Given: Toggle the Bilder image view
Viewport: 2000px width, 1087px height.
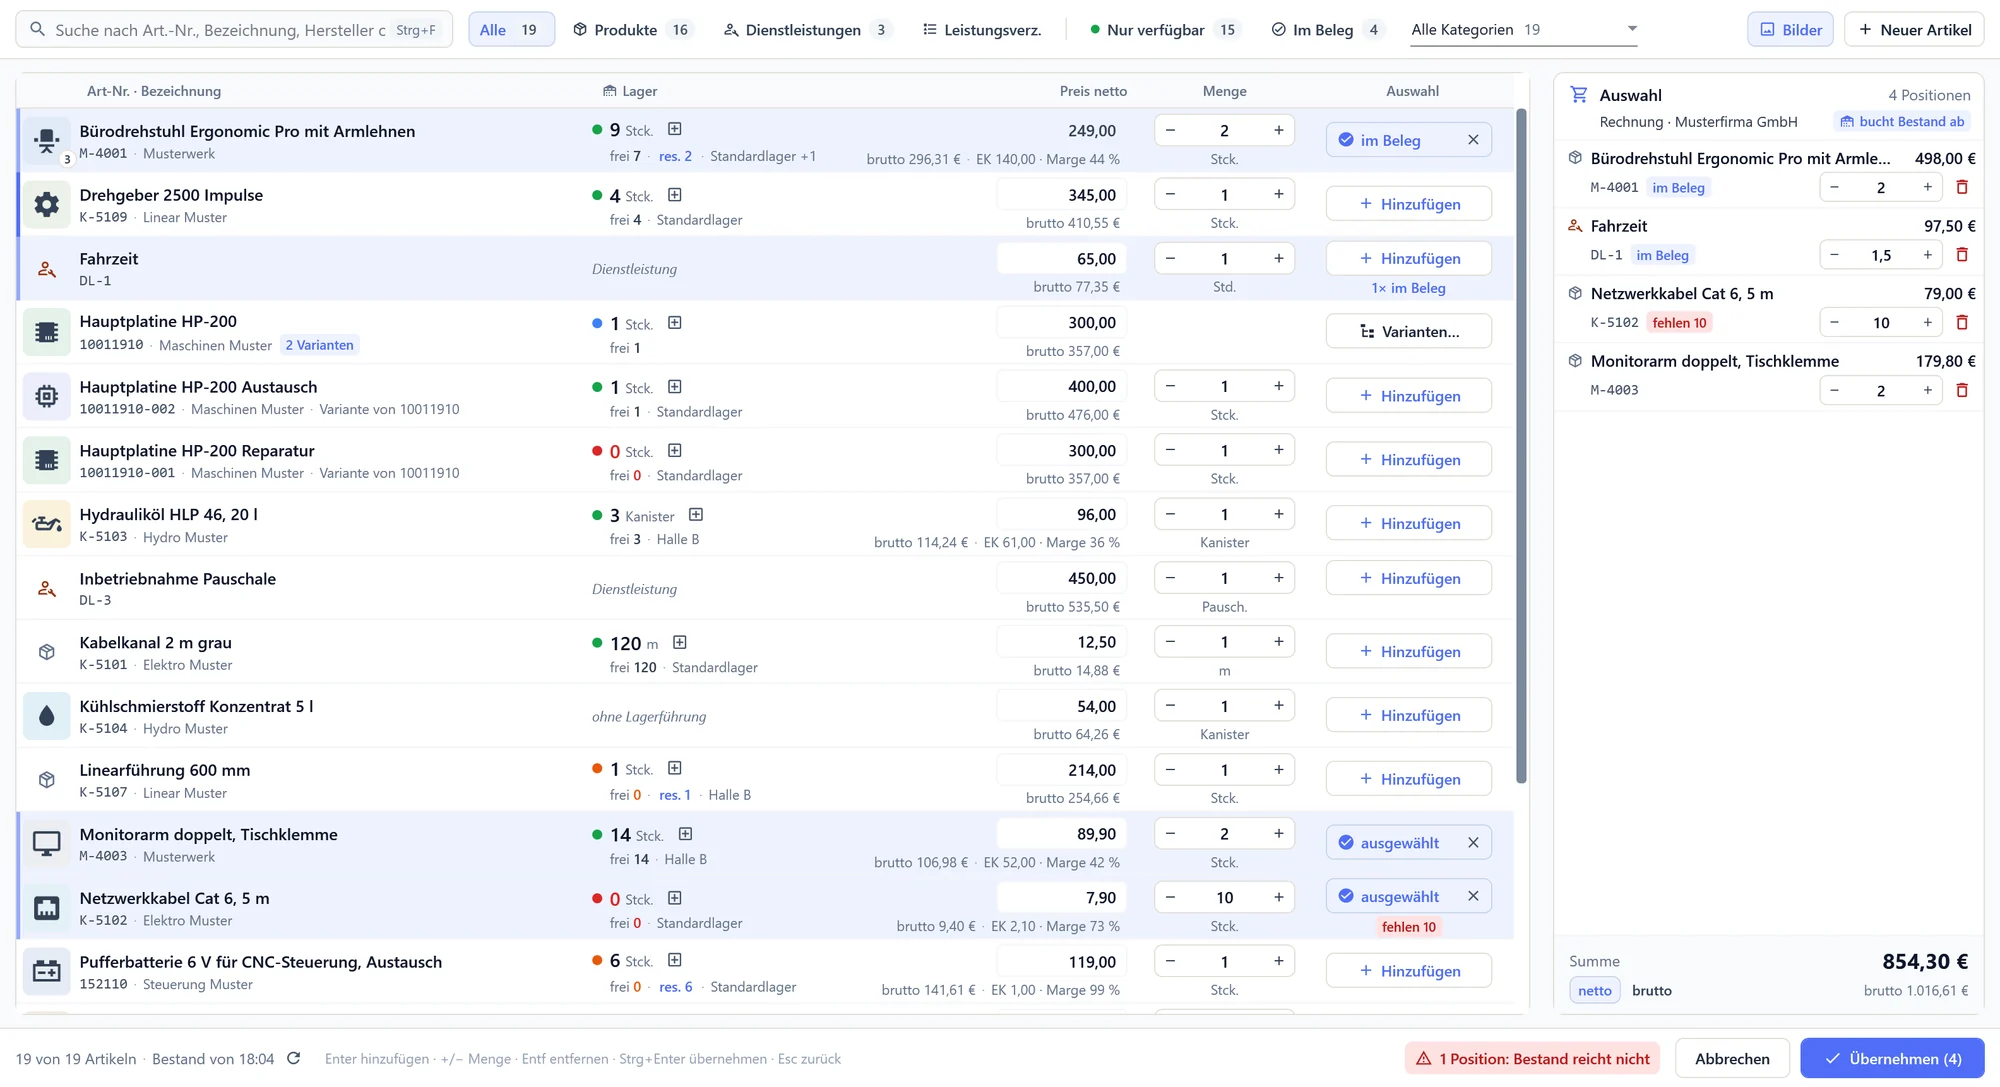Looking at the screenshot, I should [1790, 30].
